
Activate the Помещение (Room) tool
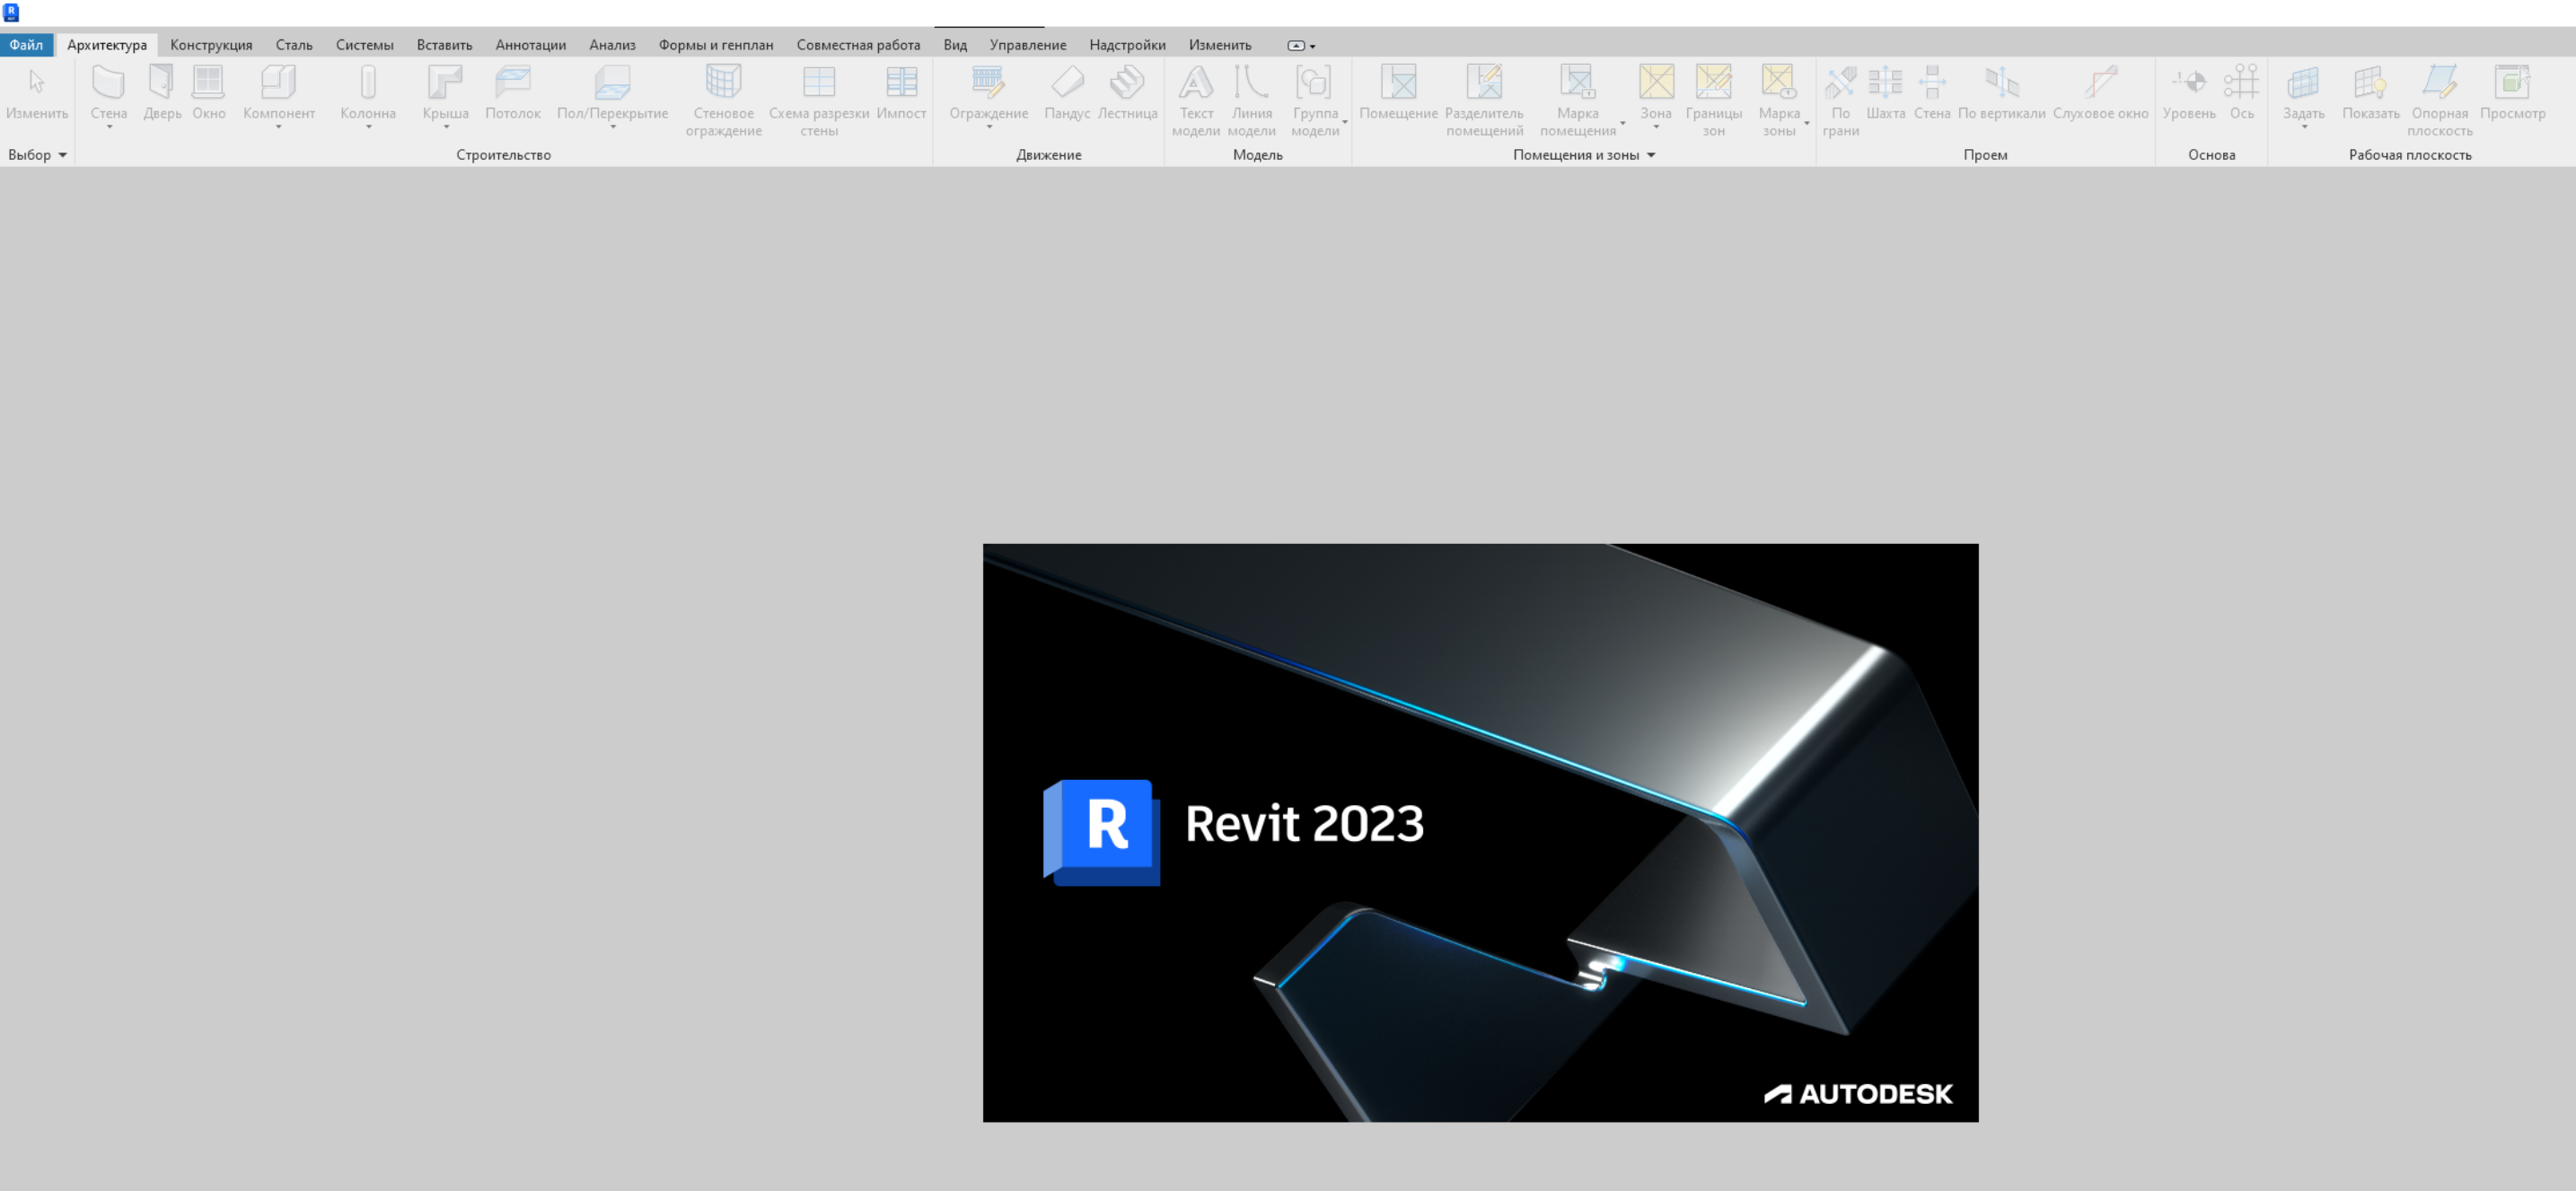point(1398,83)
